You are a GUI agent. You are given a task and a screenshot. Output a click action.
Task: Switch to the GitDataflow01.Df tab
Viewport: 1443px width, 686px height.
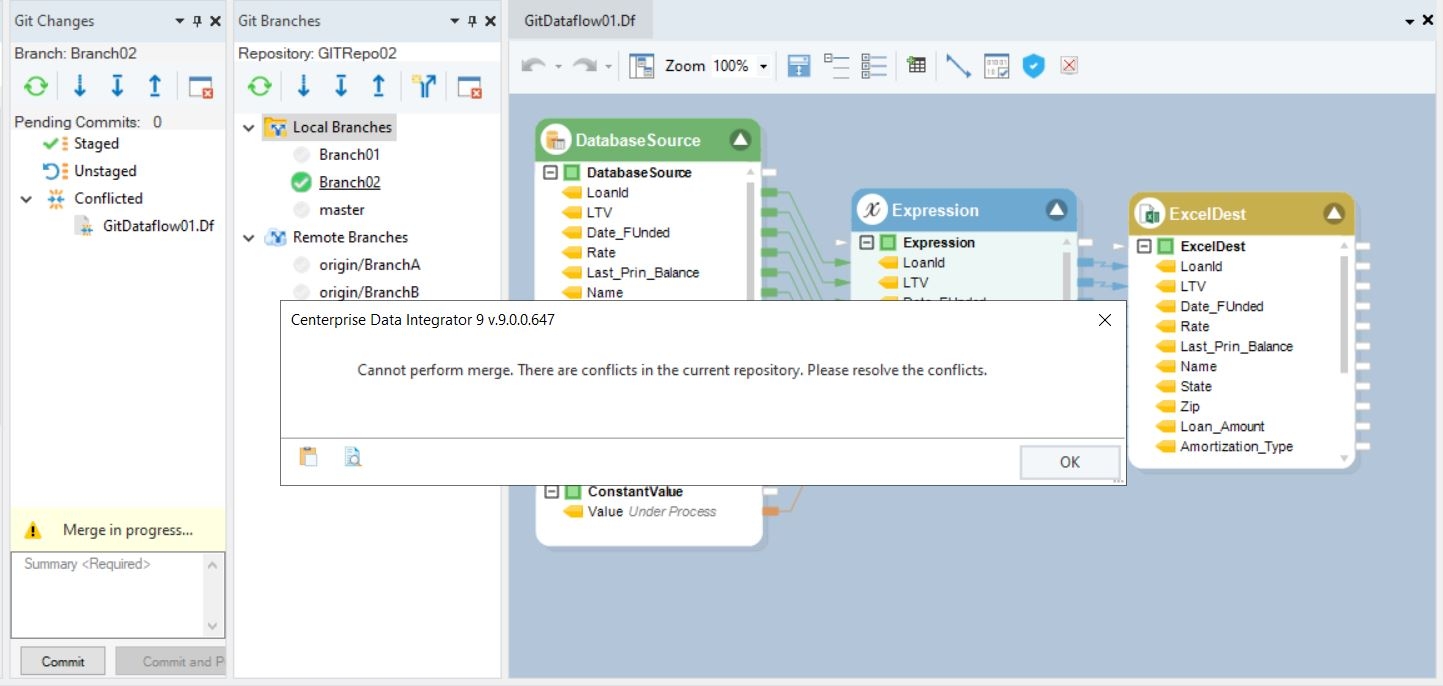[x=580, y=21]
